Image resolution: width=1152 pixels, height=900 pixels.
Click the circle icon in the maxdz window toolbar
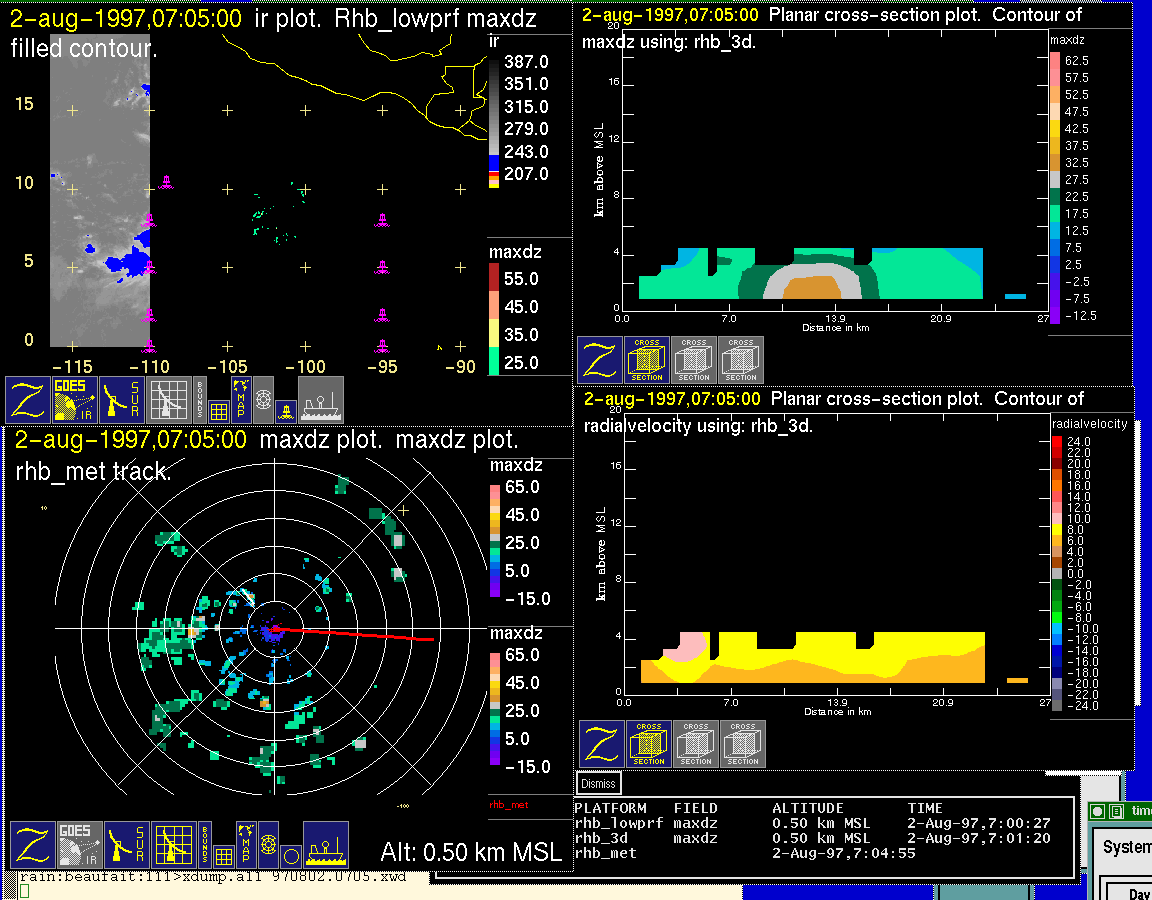(290, 856)
